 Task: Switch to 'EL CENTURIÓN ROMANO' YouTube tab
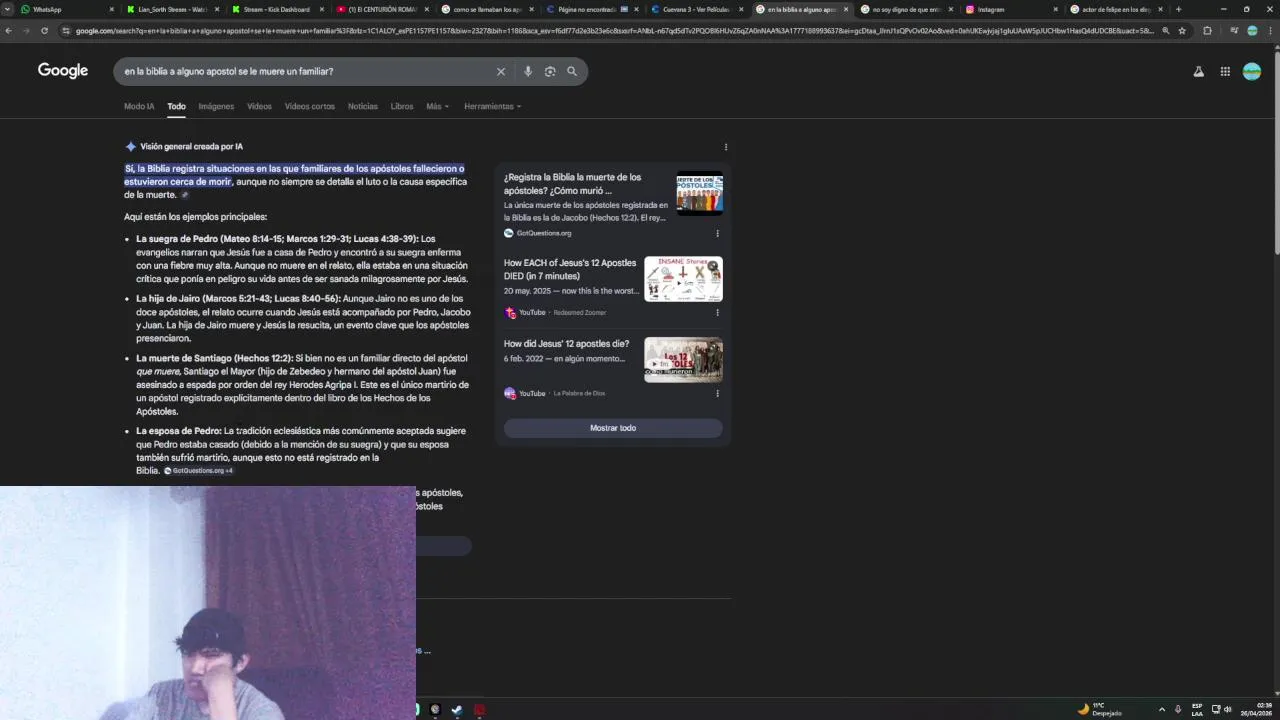[x=382, y=9]
